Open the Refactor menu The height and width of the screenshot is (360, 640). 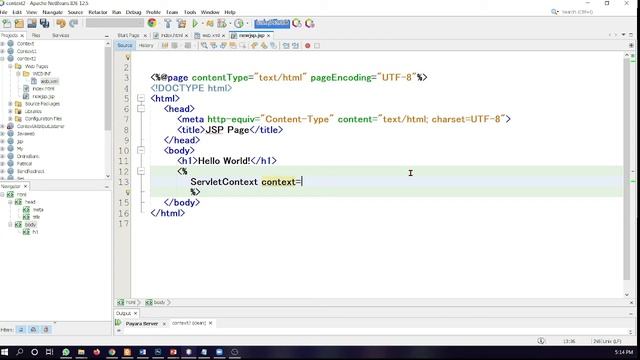pyautogui.click(x=98, y=12)
